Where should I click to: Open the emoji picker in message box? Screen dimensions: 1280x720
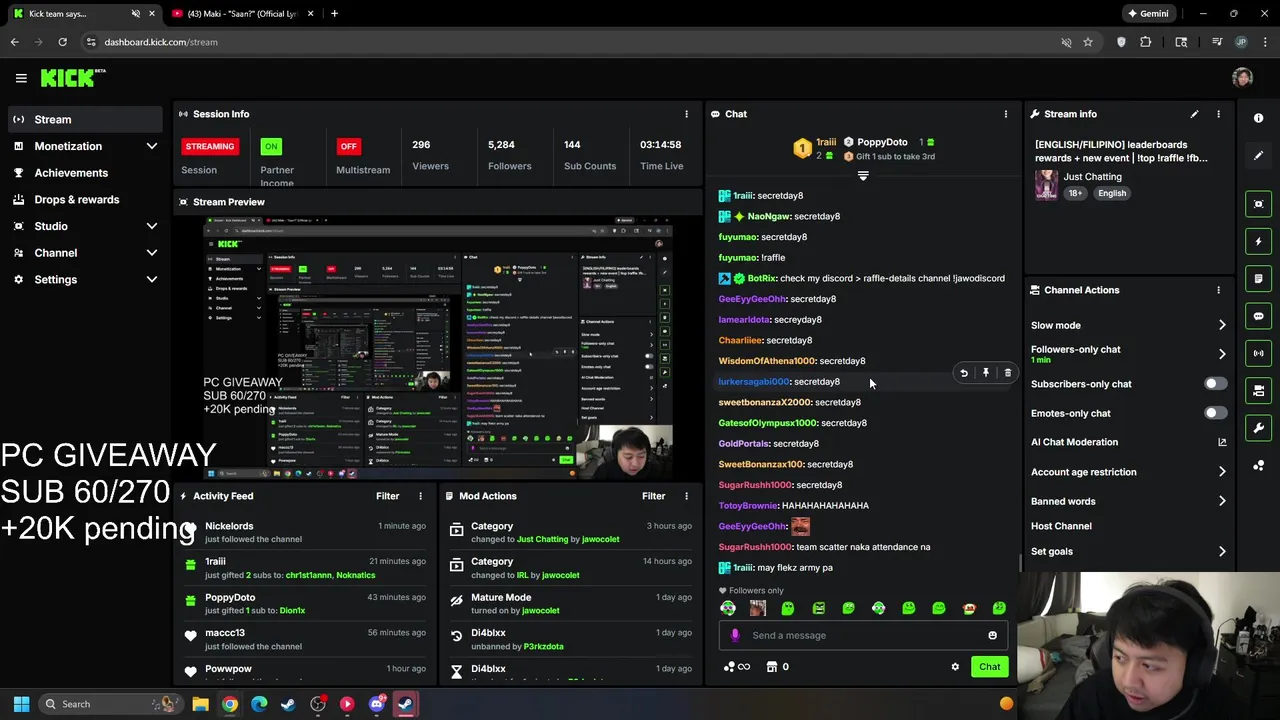tap(992, 635)
